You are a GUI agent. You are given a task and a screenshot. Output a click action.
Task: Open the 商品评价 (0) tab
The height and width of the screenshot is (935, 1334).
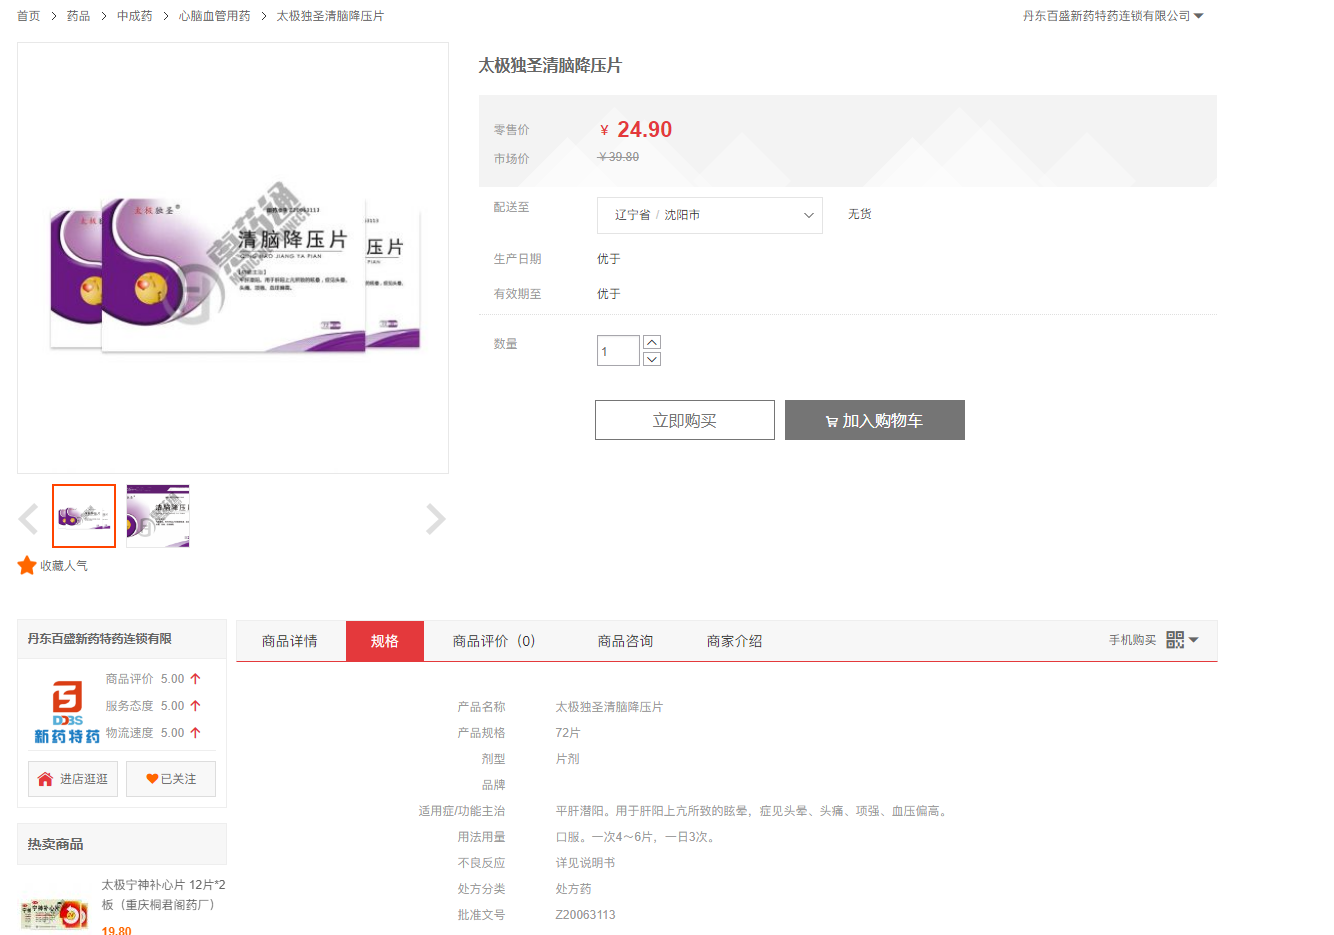(x=494, y=641)
